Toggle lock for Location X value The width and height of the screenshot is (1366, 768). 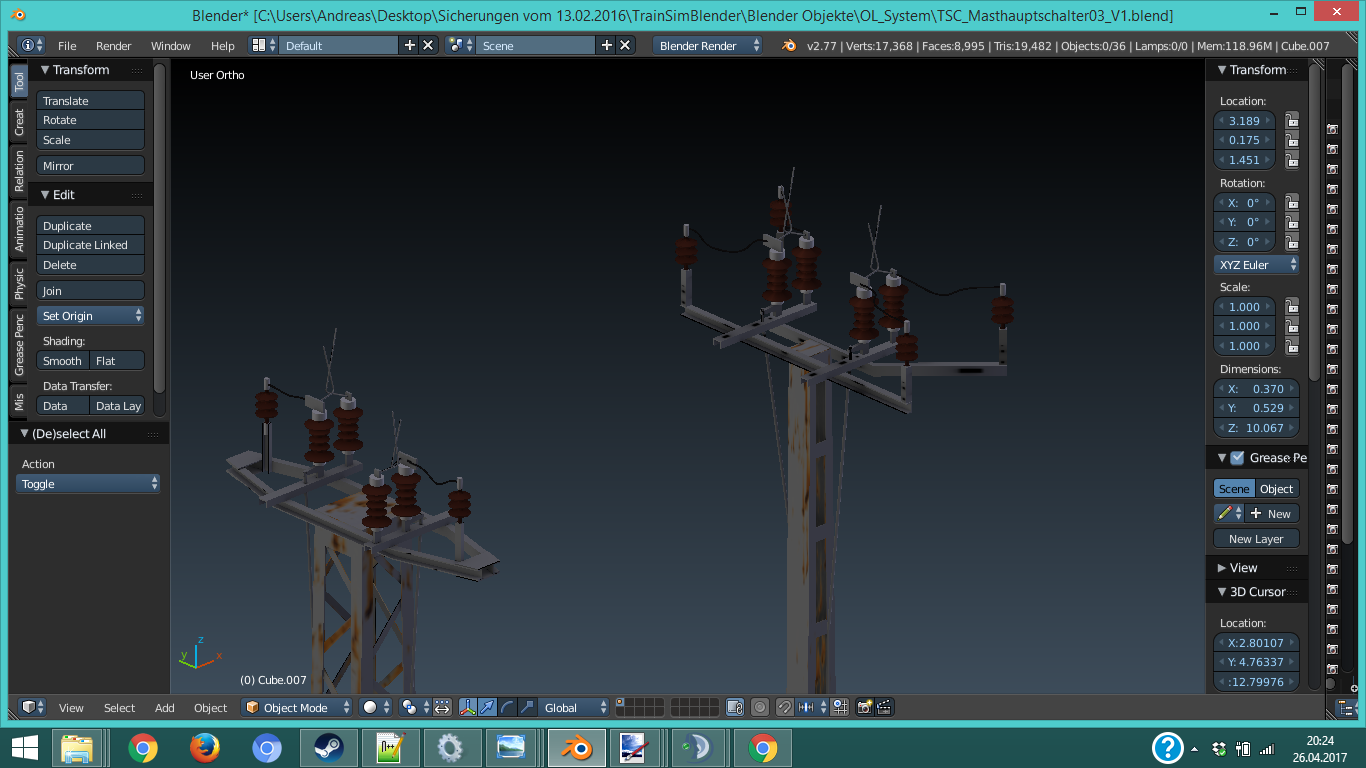(x=1292, y=121)
